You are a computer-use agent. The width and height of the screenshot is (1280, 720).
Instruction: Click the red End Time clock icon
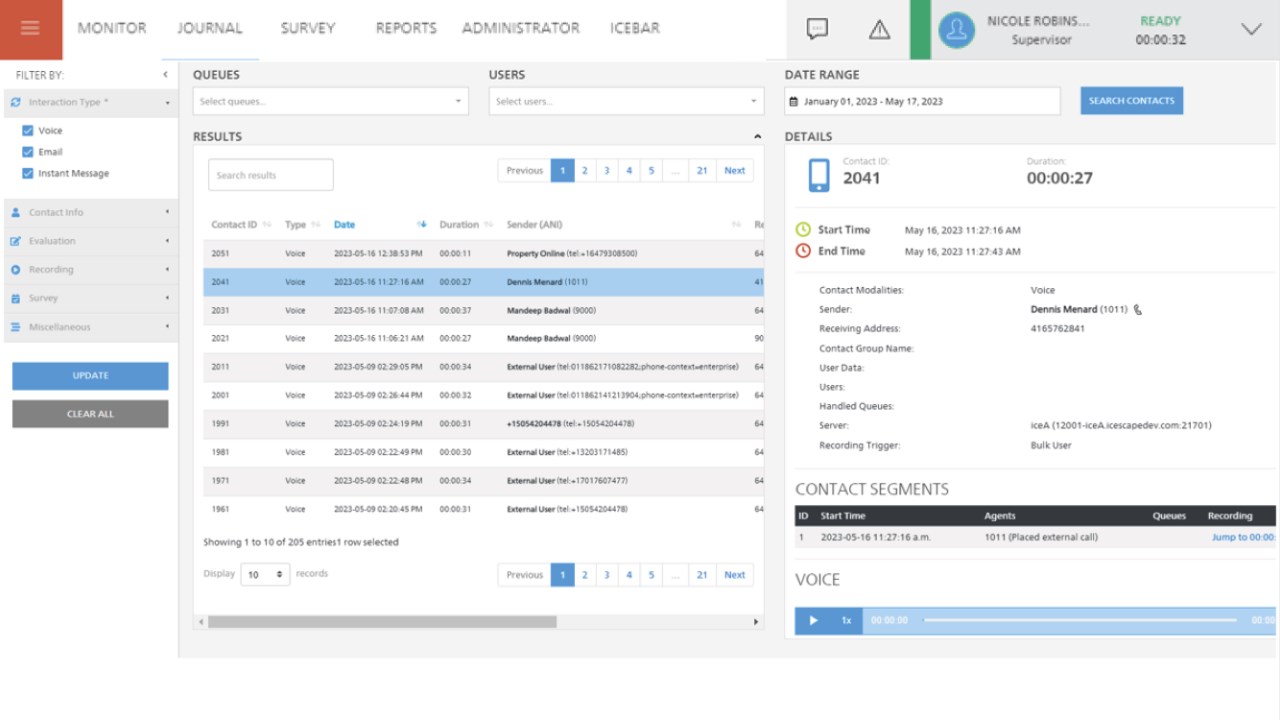pyautogui.click(x=803, y=251)
